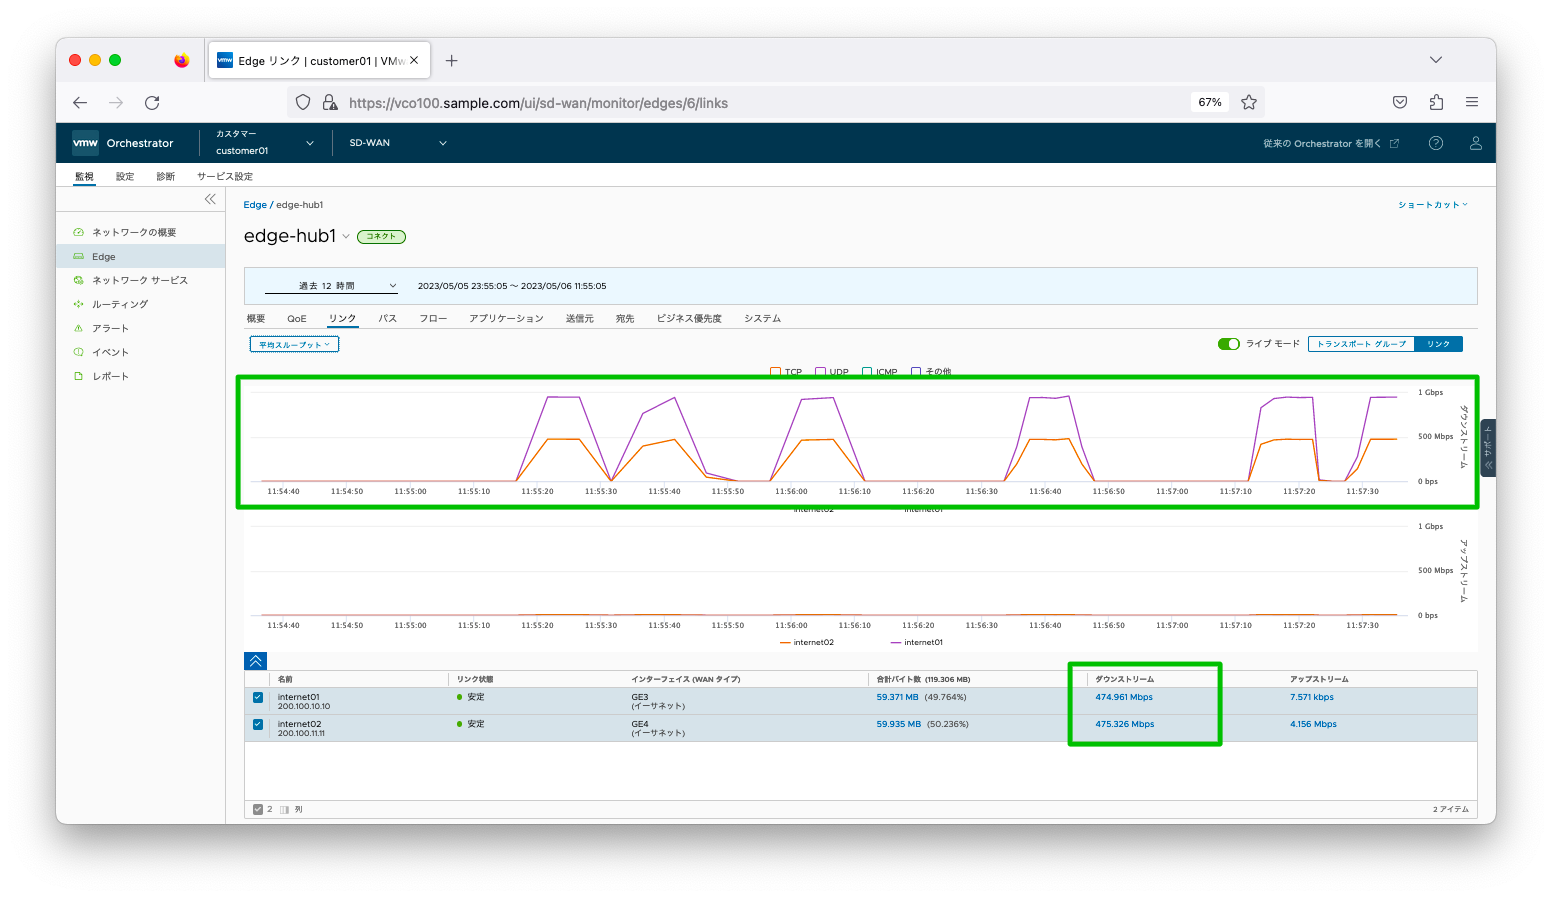Open ネットワークの概要 sidebar icon

pos(78,232)
